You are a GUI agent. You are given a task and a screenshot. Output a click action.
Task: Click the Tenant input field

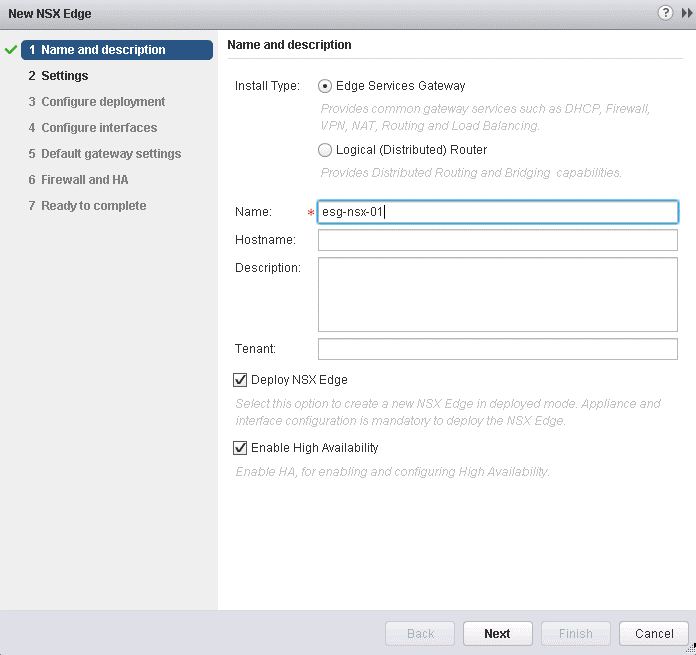pyautogui.click(x=497, y=349)
